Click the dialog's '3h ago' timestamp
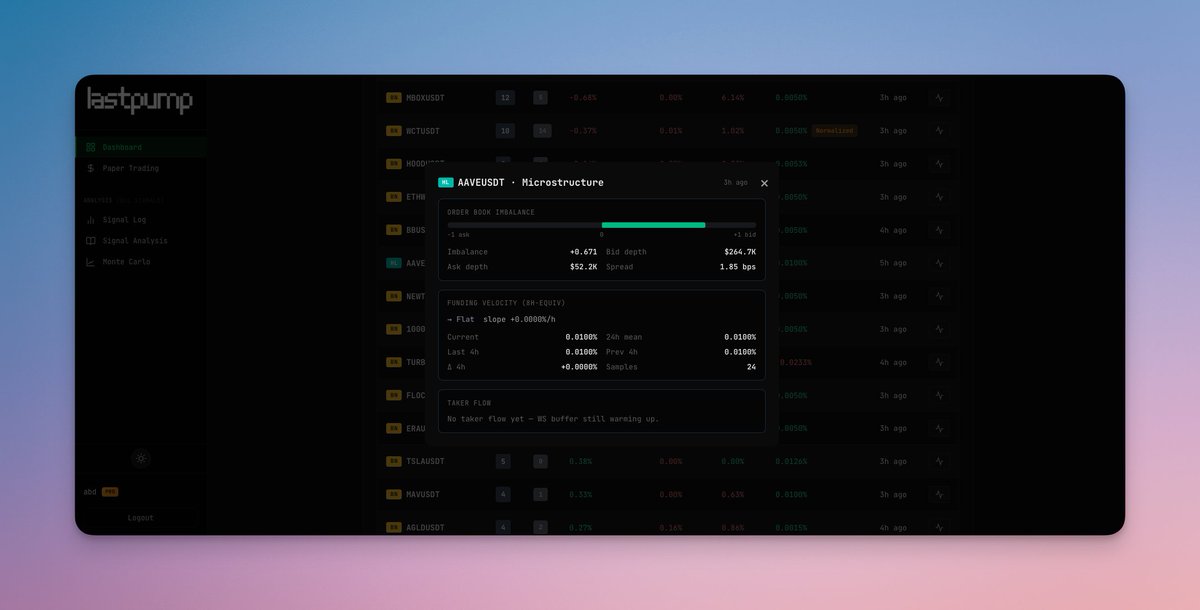This screenshot has height=610, width=1200. 735,183
